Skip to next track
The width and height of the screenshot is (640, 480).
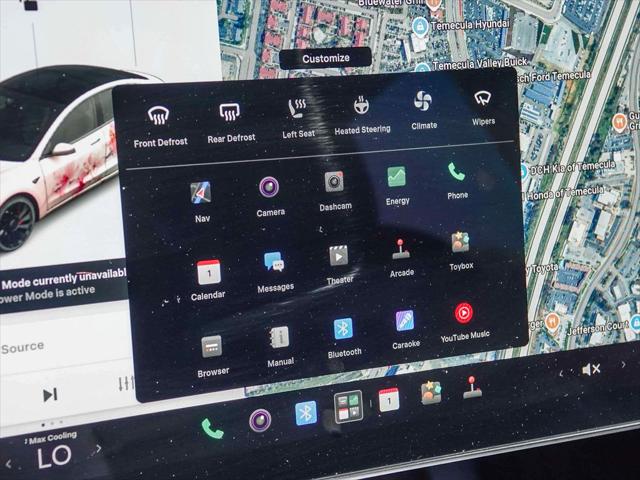coord(50,395)
